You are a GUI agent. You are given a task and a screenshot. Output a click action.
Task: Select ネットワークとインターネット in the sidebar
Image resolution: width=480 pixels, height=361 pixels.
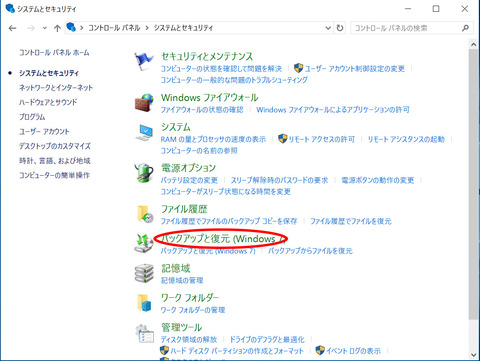click(x=56, y=88)
